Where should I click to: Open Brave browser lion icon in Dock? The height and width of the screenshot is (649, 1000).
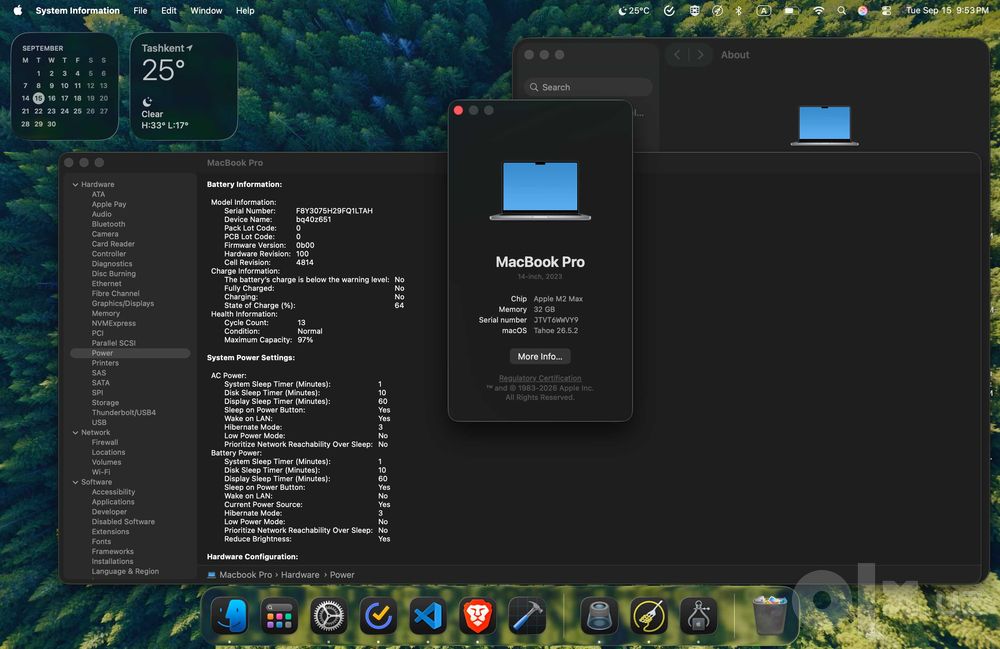click(x=477, y=616)
